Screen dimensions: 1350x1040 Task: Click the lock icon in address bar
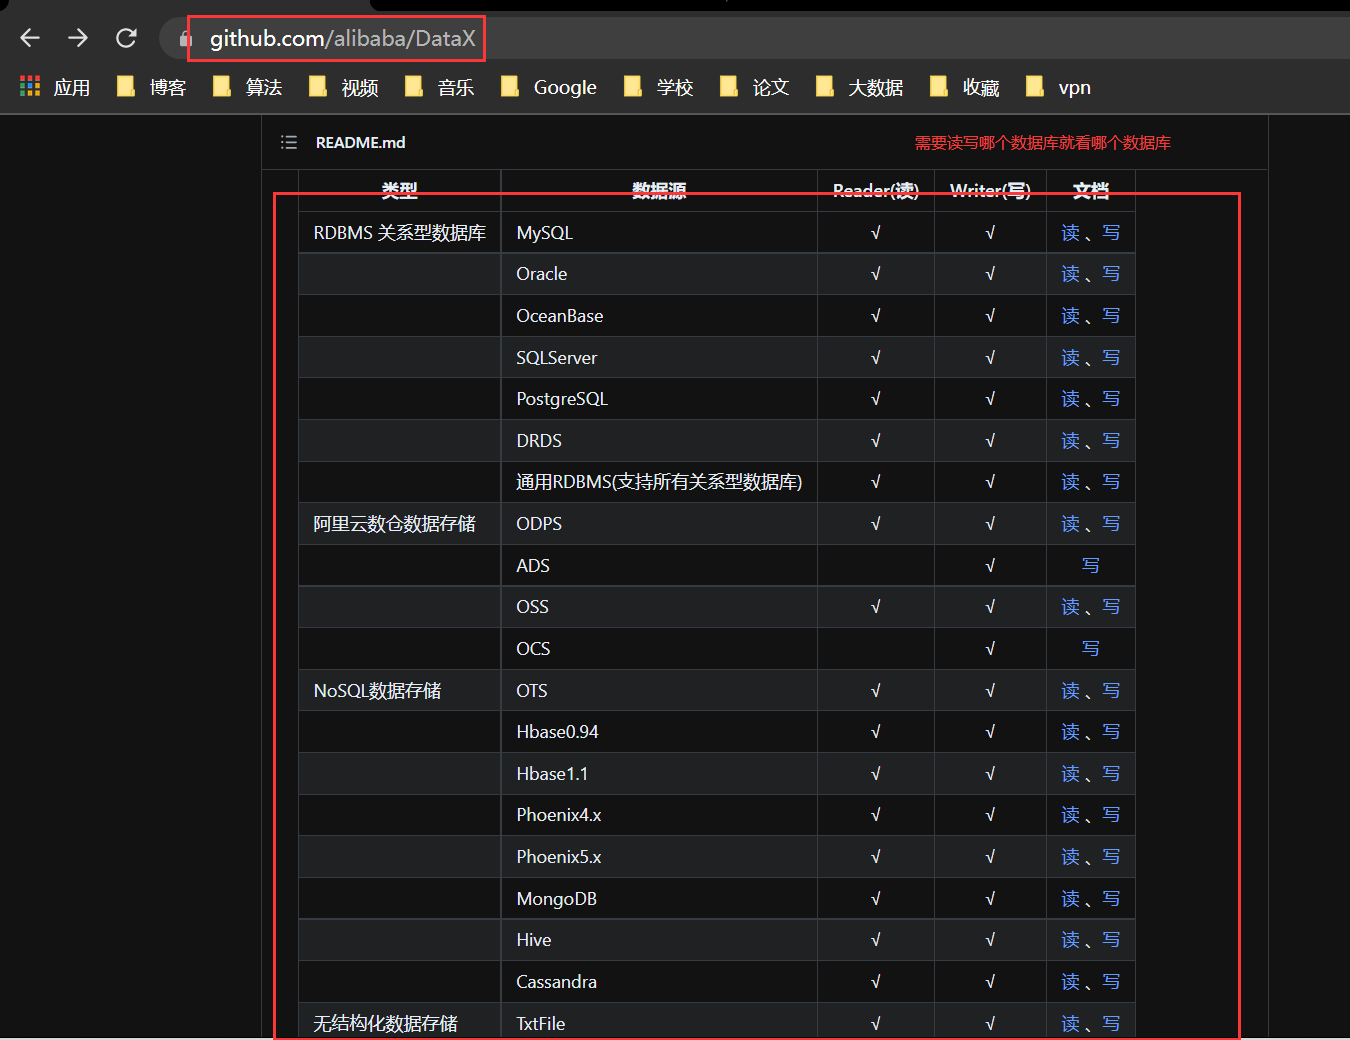pos(185,39)
